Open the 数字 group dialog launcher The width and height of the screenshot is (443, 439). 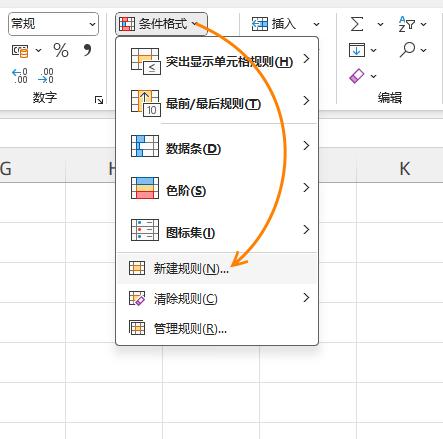click(99, 100)
